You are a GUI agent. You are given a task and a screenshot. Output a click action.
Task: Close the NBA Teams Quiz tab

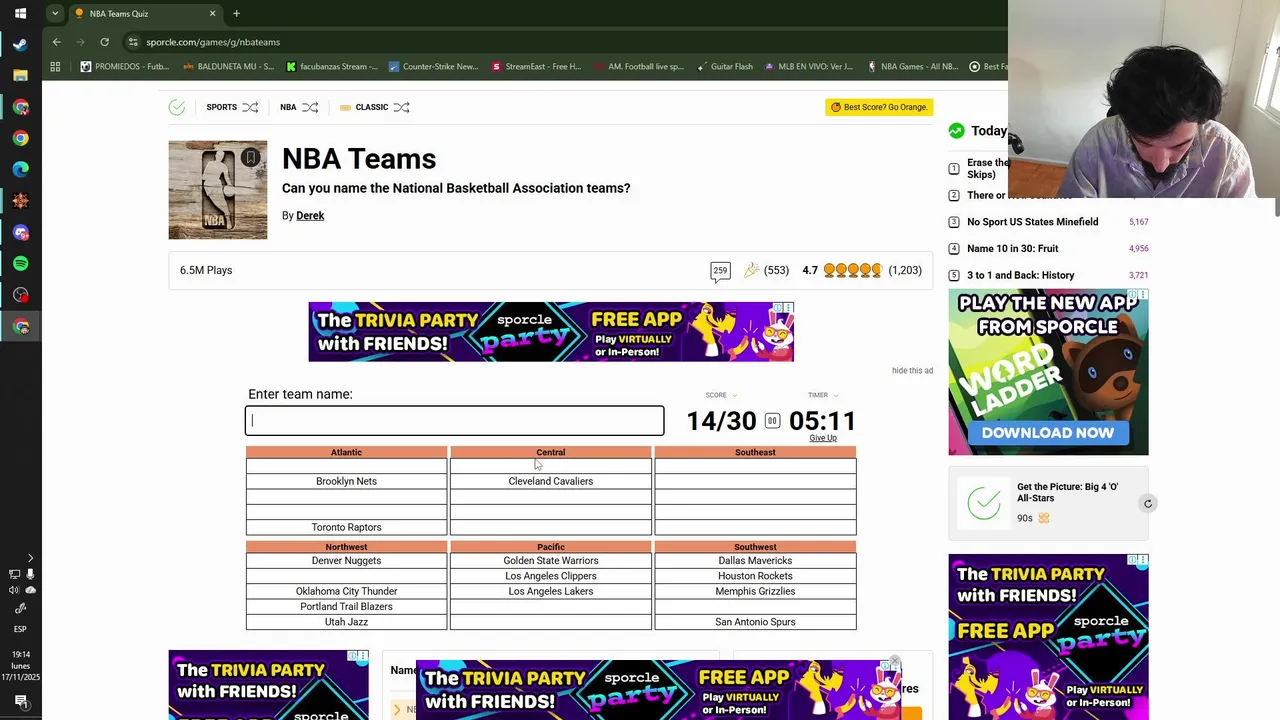click(212, 14)
